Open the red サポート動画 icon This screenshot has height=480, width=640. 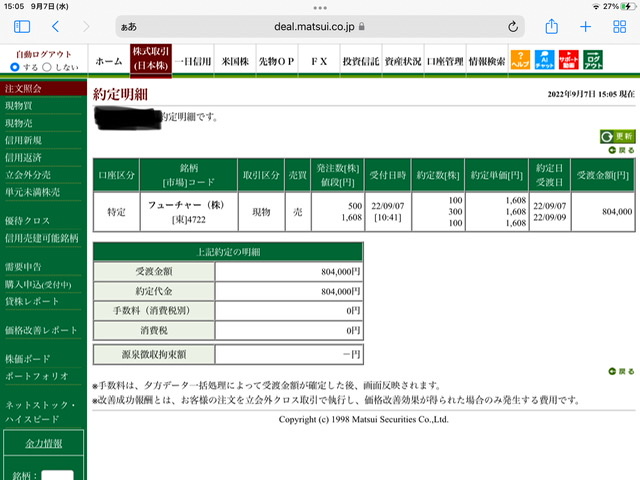(569, 60)
